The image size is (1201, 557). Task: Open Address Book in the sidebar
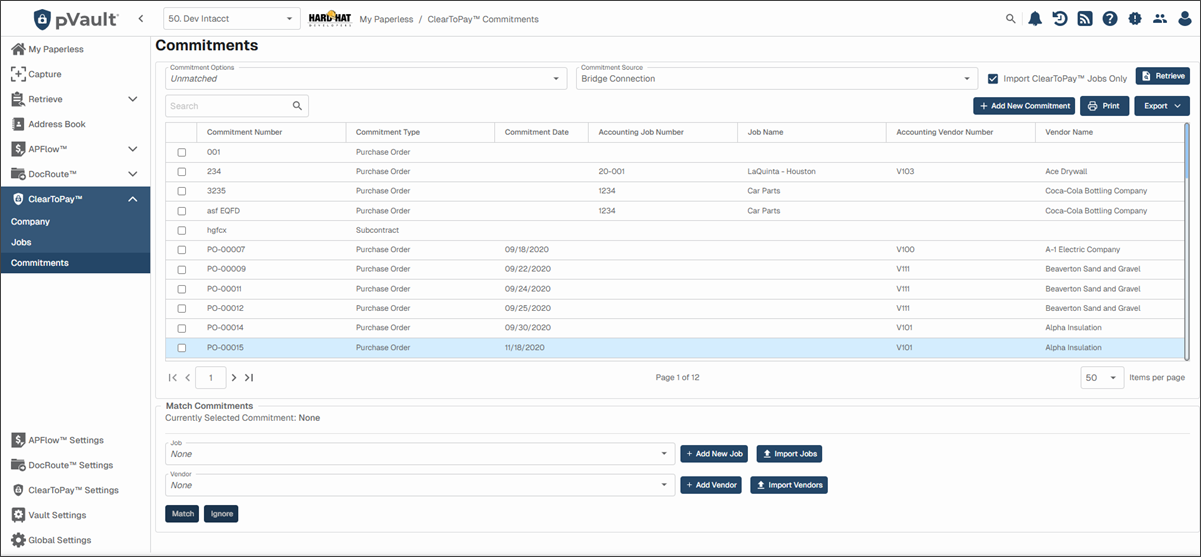(49, 124)
